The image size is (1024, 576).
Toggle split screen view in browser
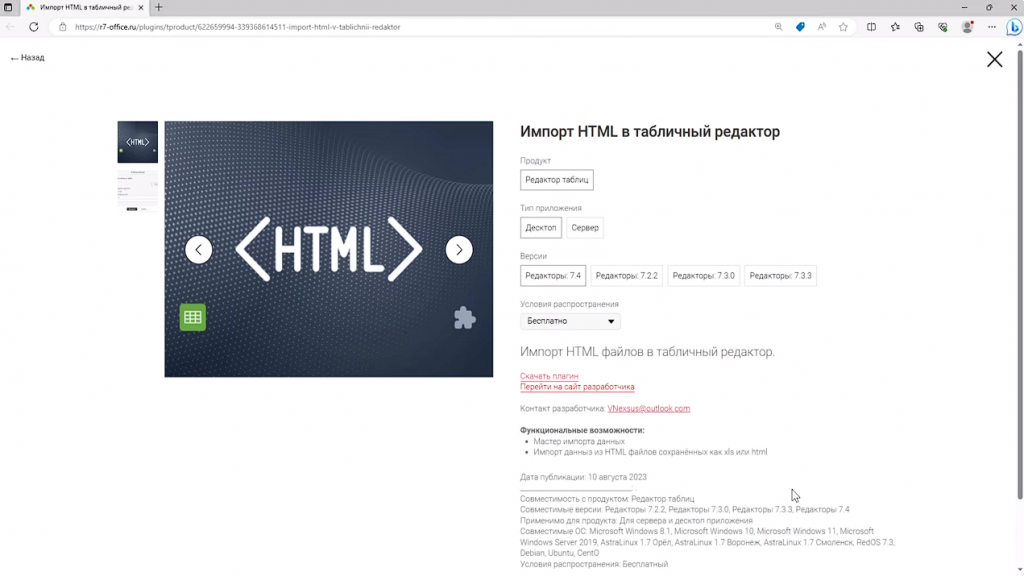pos(871,27)
